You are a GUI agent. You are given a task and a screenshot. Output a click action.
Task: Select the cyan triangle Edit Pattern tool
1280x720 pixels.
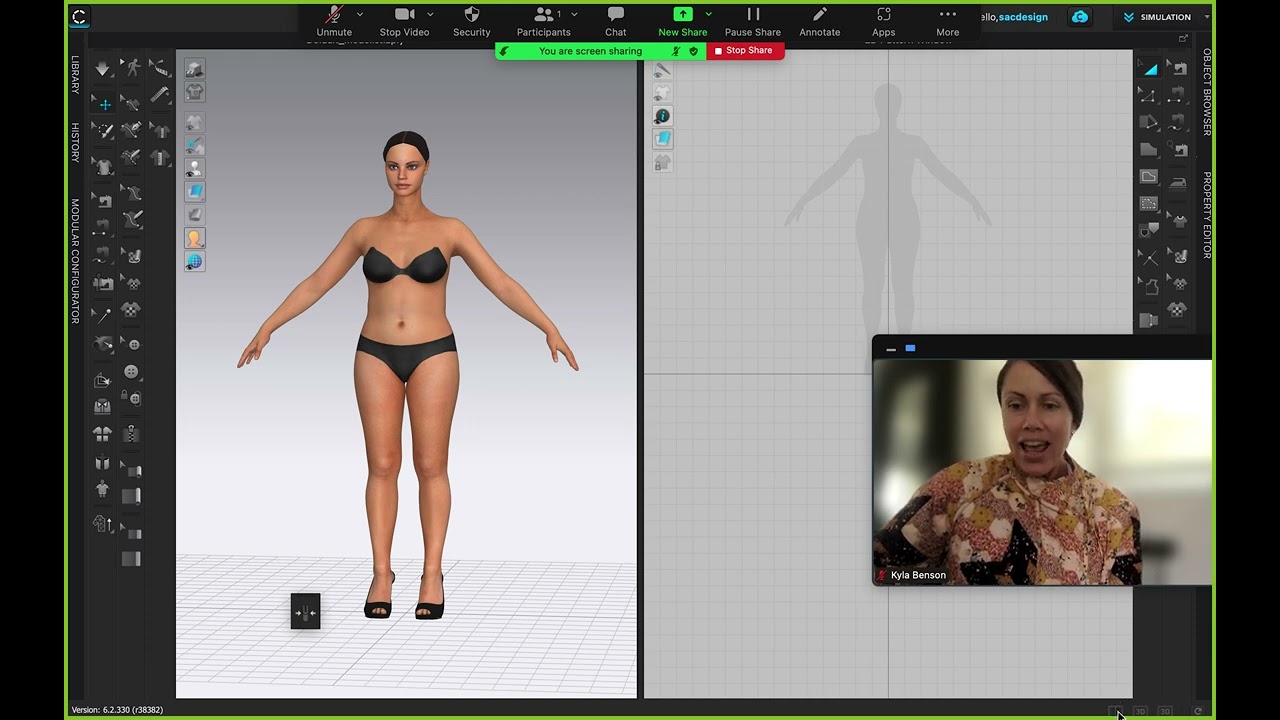(x=1150, y=69)
